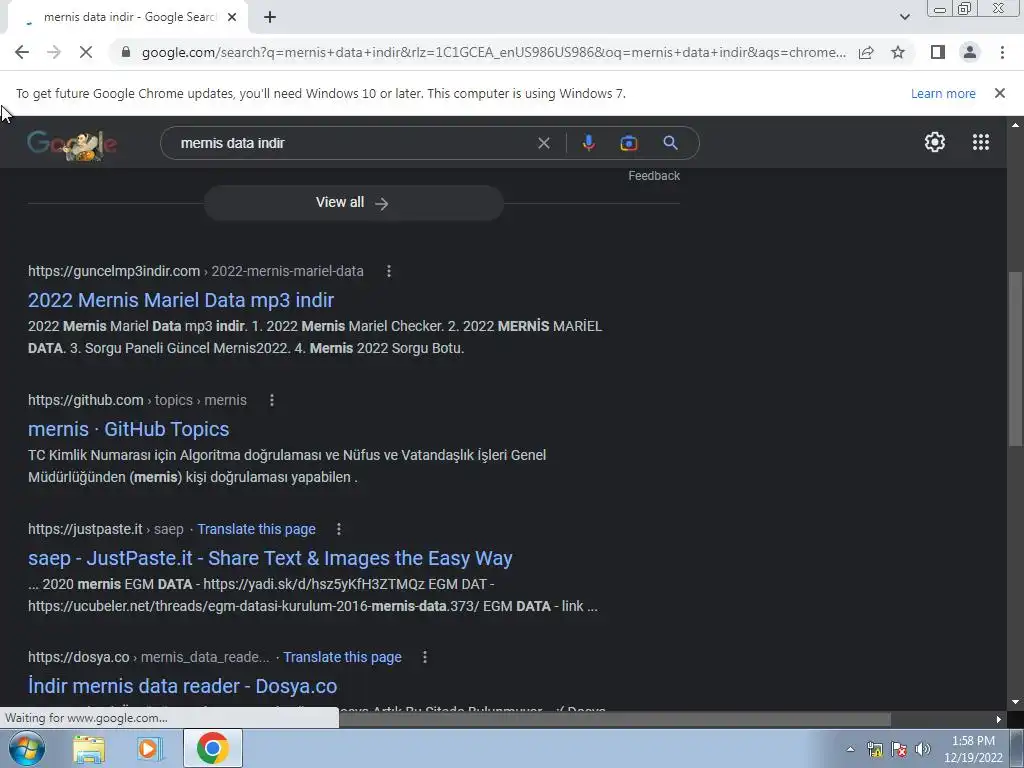This screenshot has height=768, width=1024.
Task: Clear the search box text
Action: click(543, 143)
